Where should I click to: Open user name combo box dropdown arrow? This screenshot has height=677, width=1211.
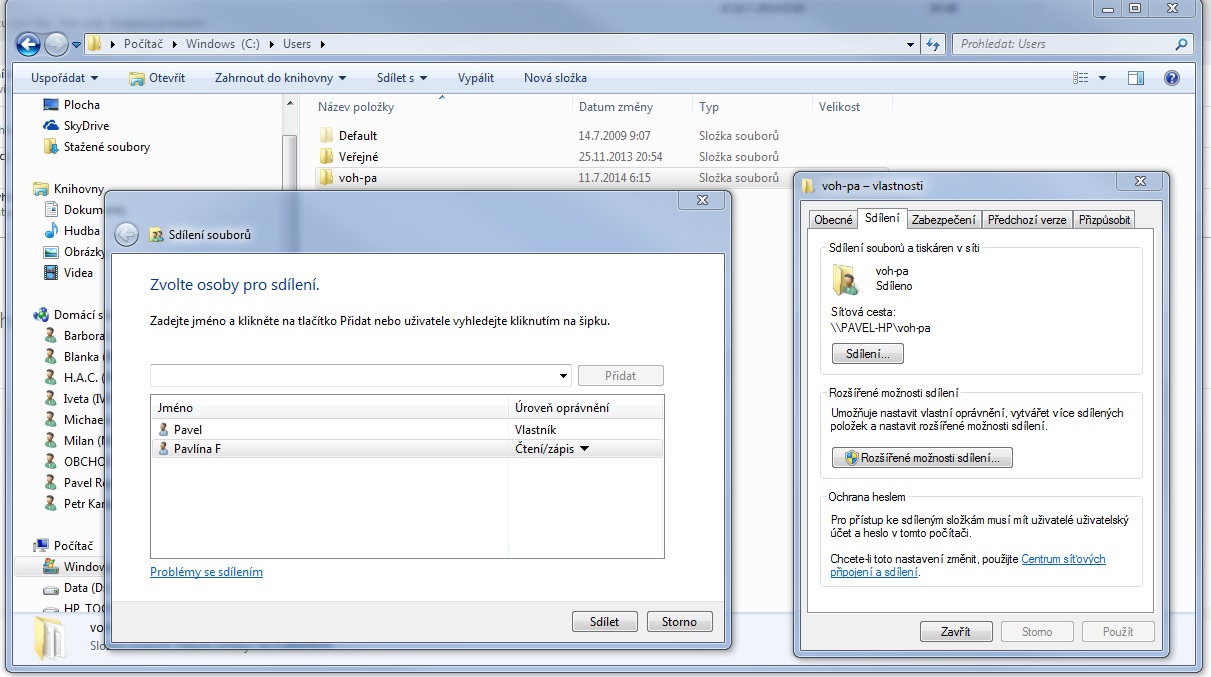pyautogui.click(x=565, y=376)
